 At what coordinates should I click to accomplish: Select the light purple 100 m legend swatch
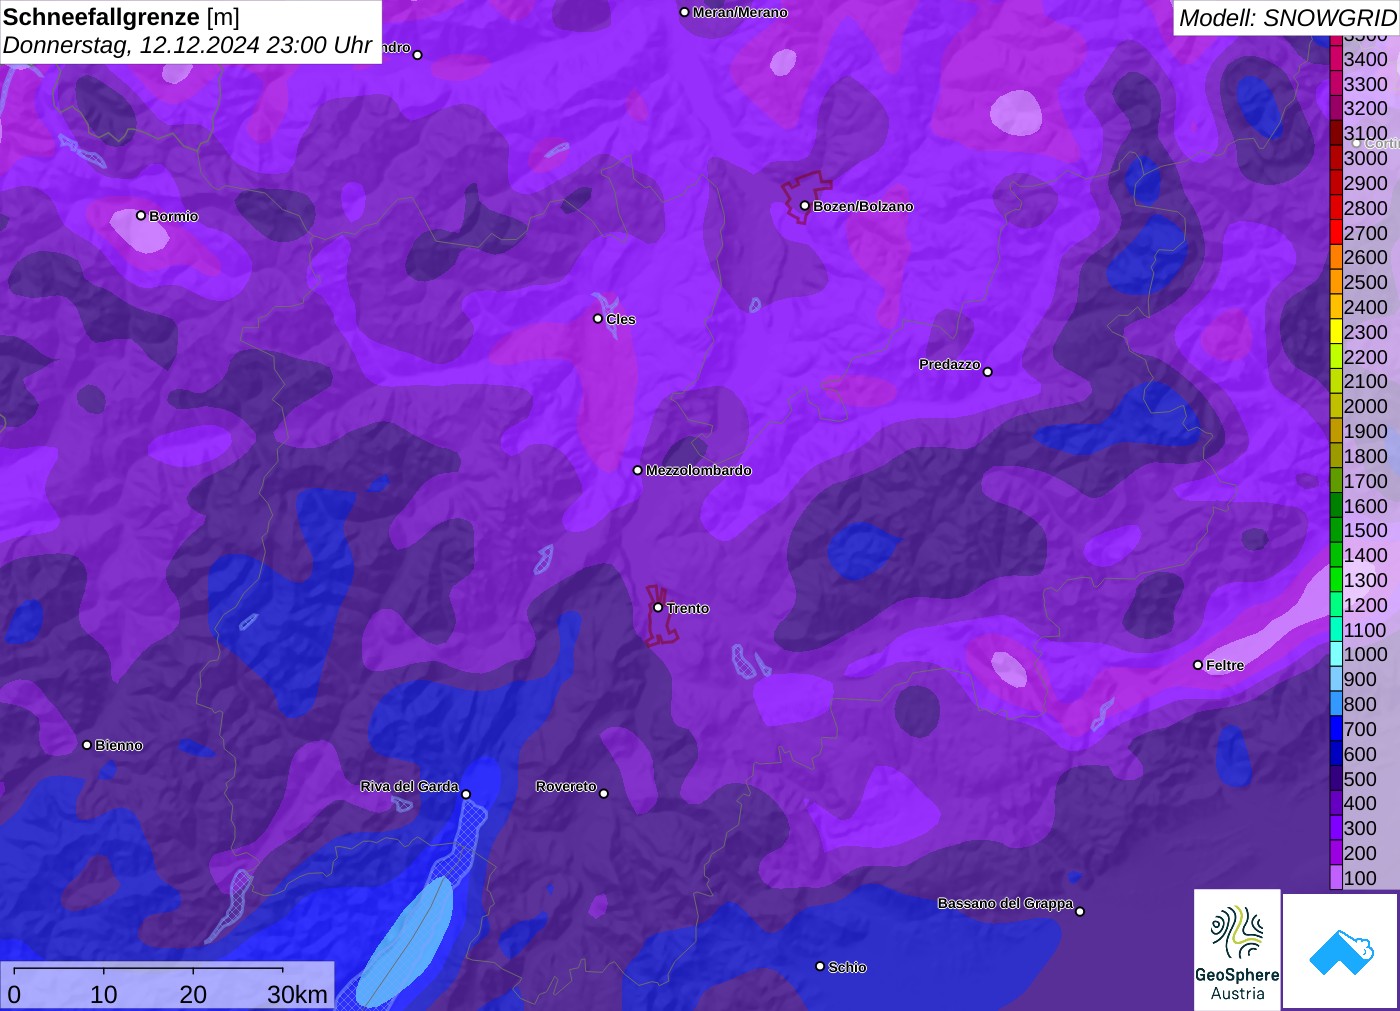[1336, 878]
